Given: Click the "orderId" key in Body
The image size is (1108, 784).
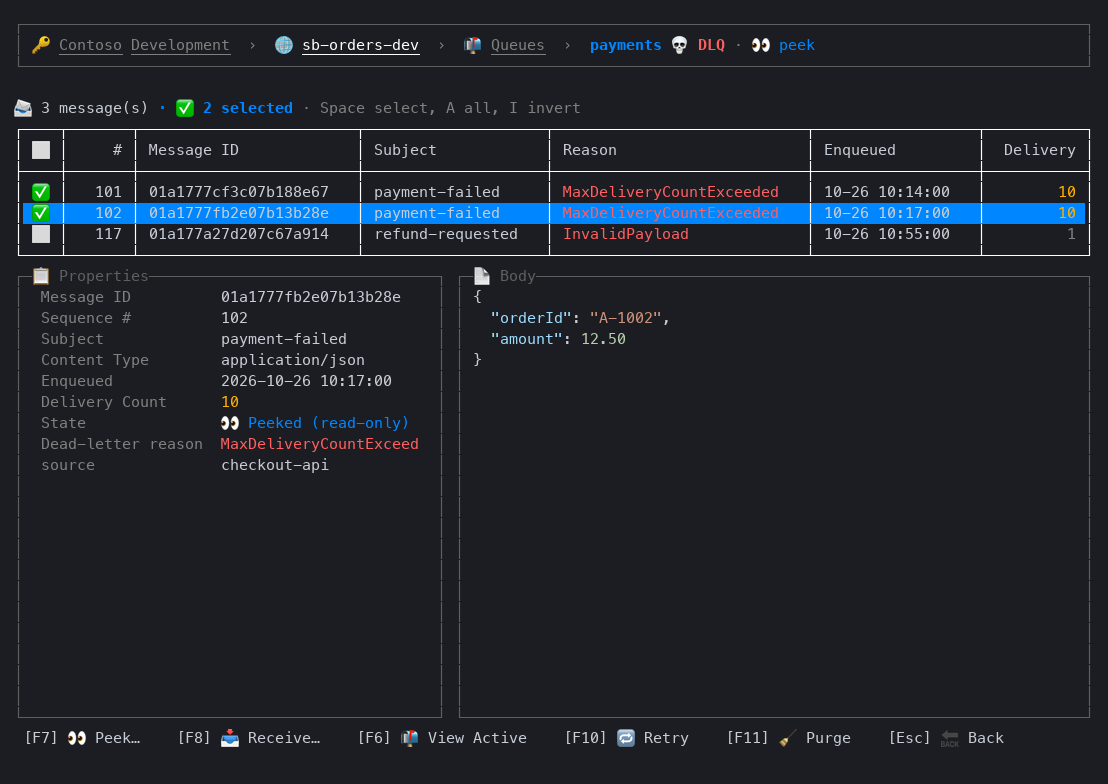Looking at the screenshot, I should pos(531,318).
